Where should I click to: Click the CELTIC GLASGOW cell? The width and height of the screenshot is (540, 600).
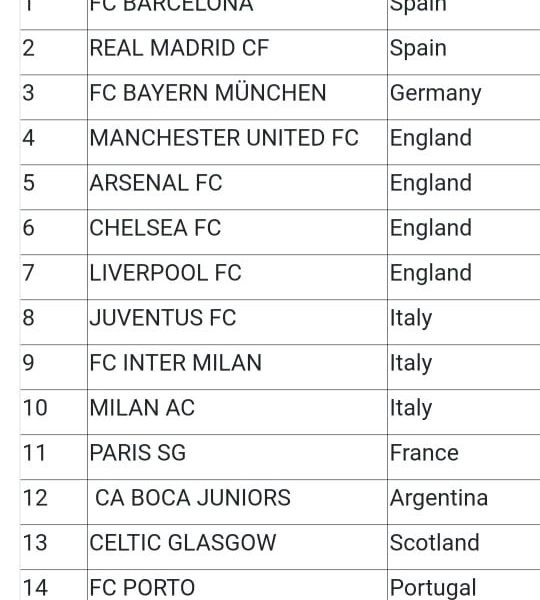pyautogui.click(x=237, y=547)
